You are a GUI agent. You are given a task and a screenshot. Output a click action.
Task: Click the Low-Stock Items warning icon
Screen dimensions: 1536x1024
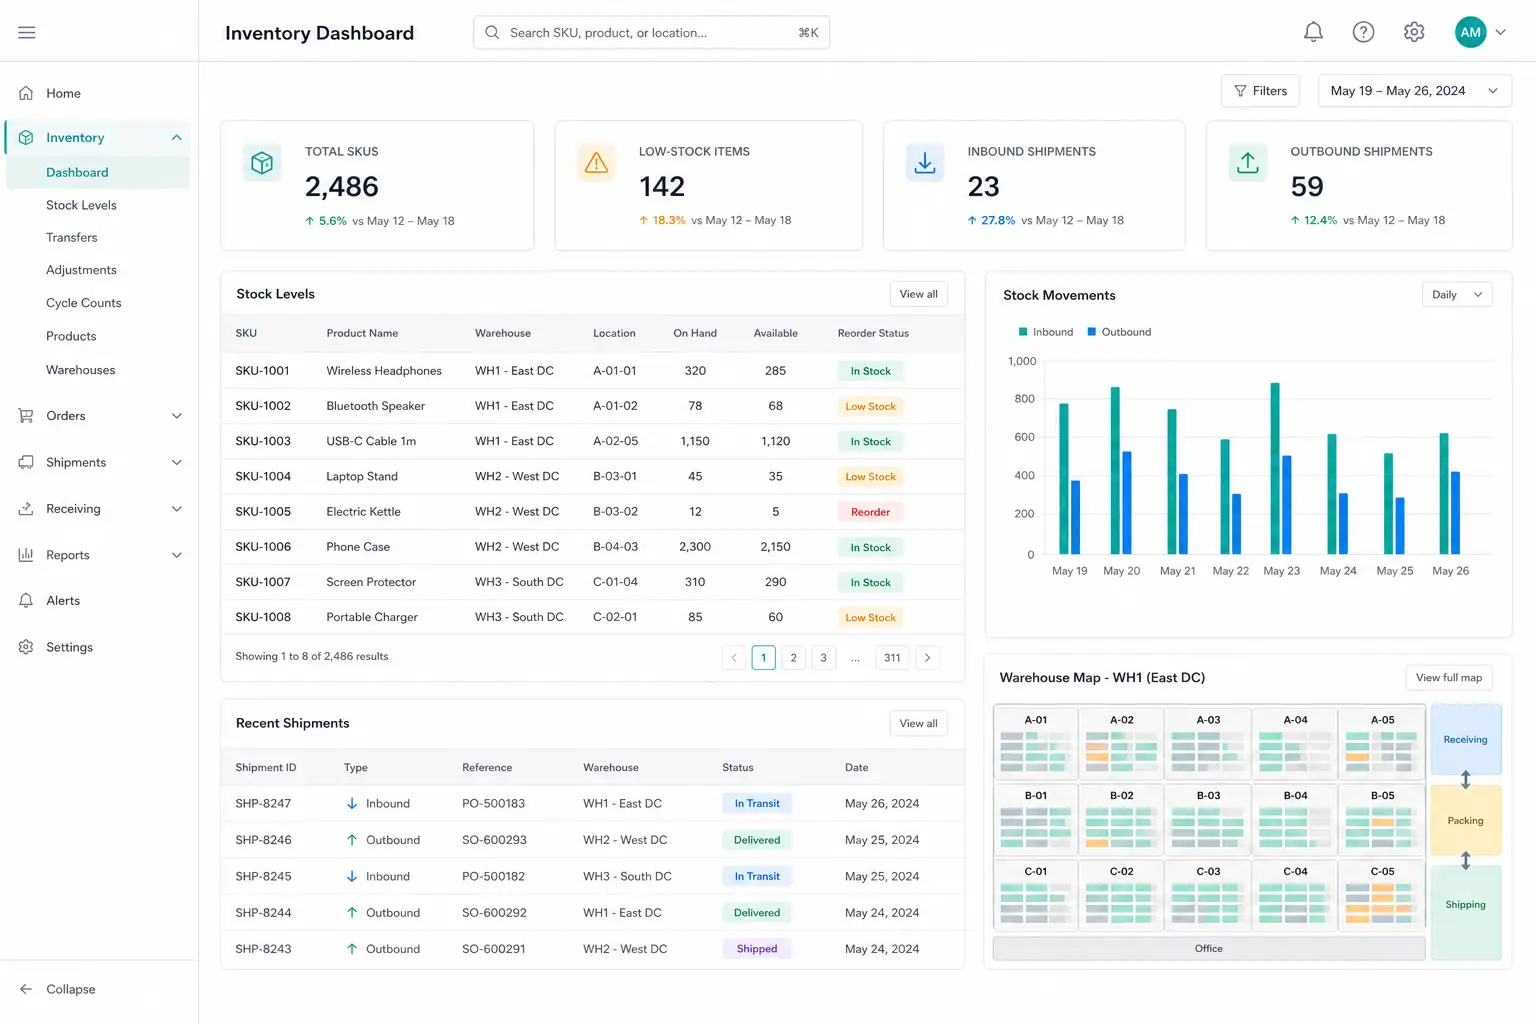(x=596, y=162)
